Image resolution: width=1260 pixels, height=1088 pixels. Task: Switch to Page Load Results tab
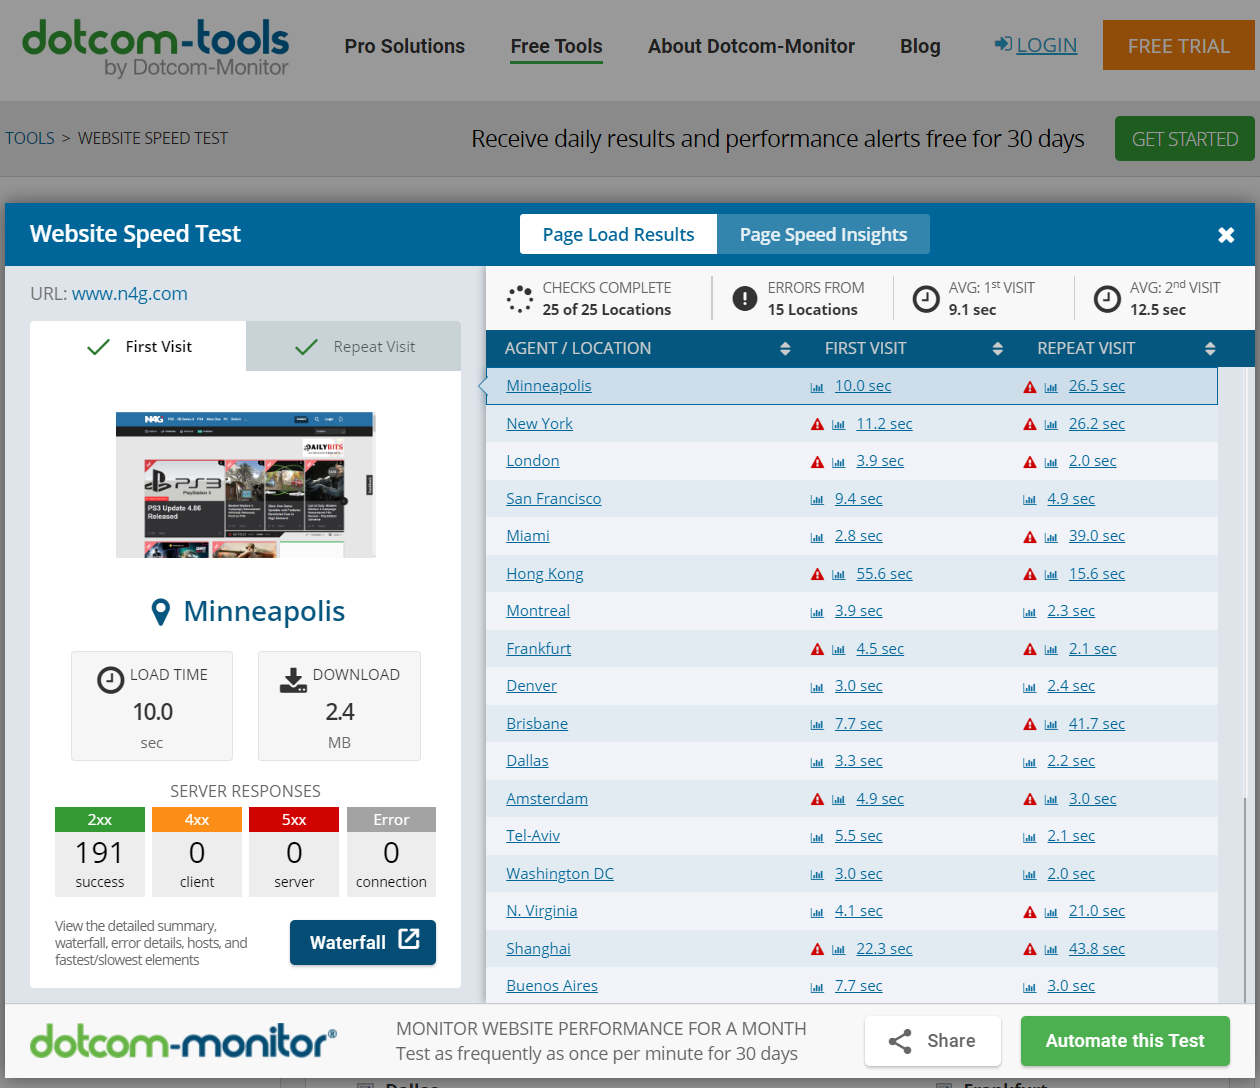(618, 234)
